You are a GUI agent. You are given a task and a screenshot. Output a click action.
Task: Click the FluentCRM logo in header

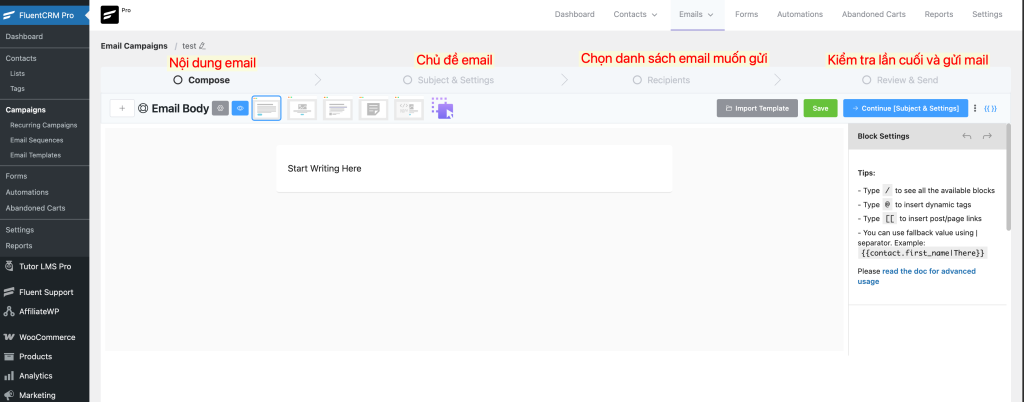point(111,15)
